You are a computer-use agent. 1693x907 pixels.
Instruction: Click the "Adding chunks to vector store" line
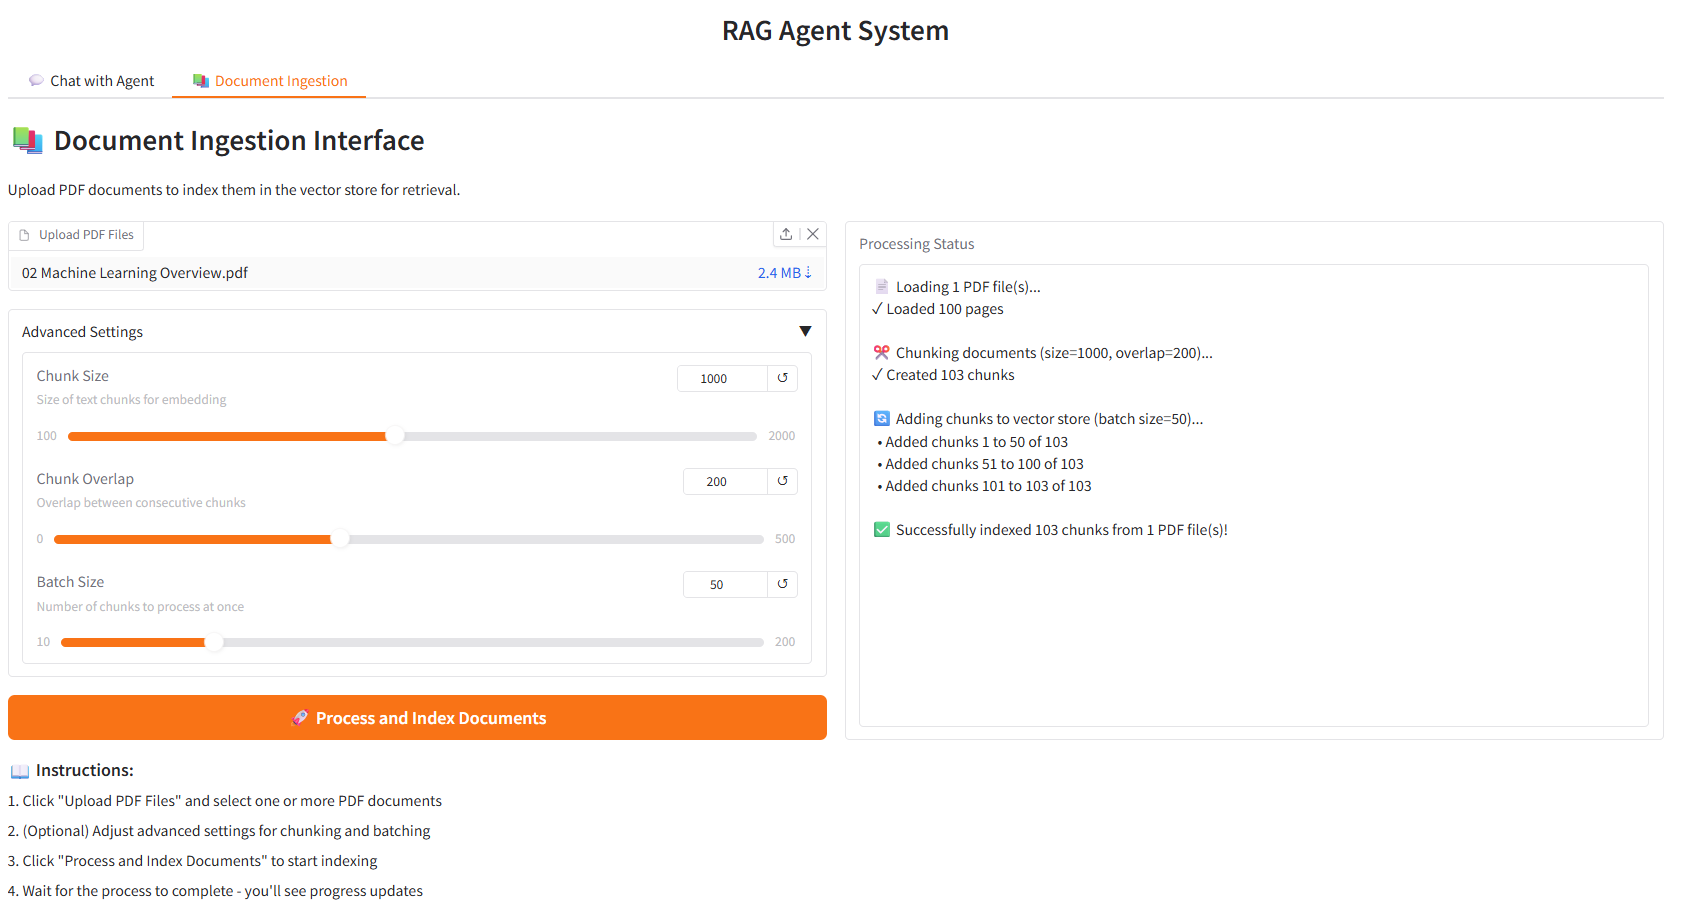(1038, 419)
